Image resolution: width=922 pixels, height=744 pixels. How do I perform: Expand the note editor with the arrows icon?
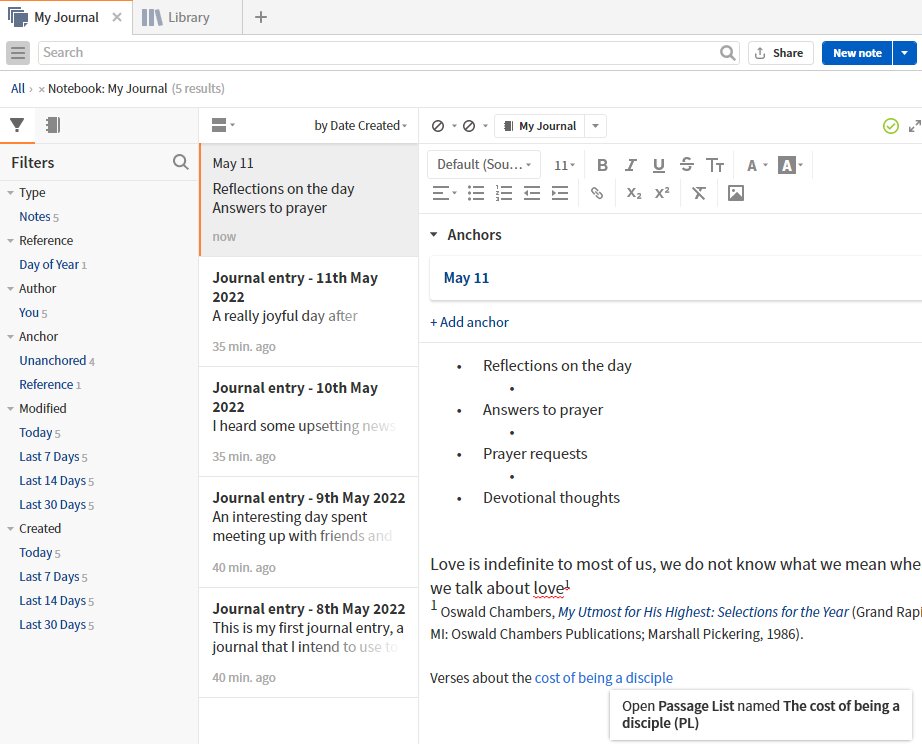pyautogui.click(x=914, y=126)
